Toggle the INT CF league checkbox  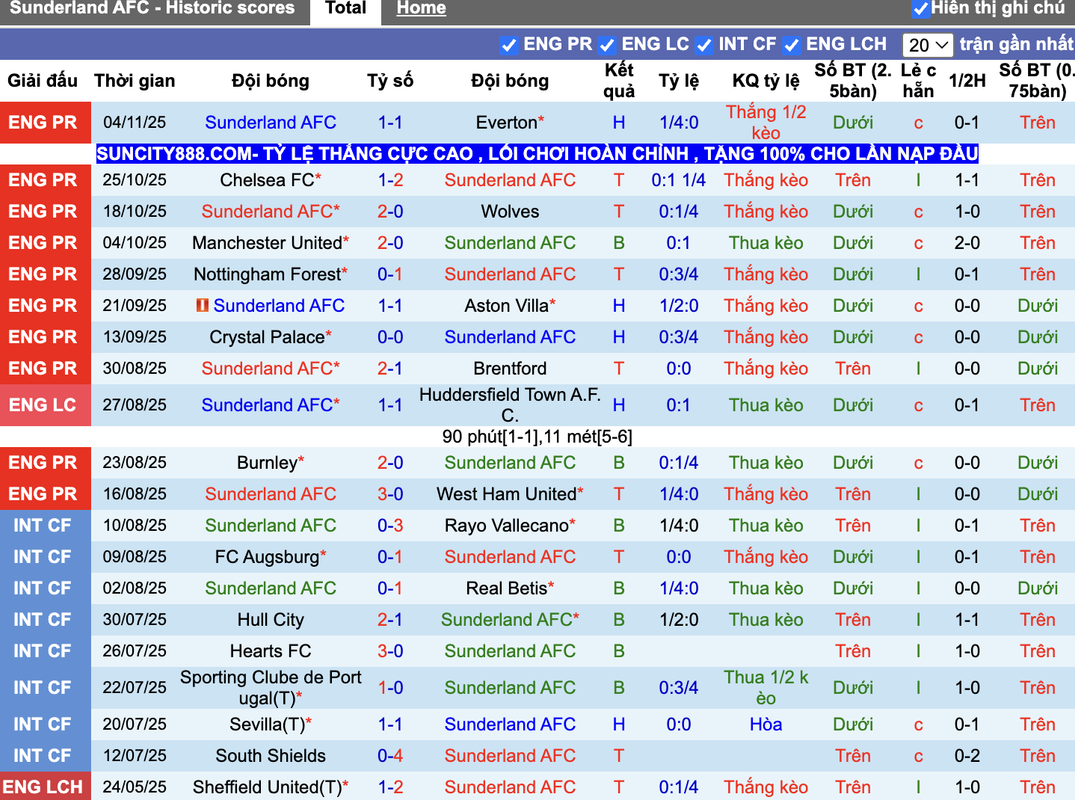(704, 45)
